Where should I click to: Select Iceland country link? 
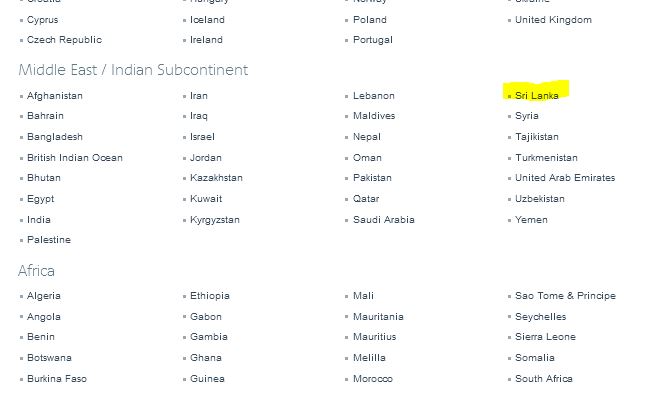pos(207,20)
